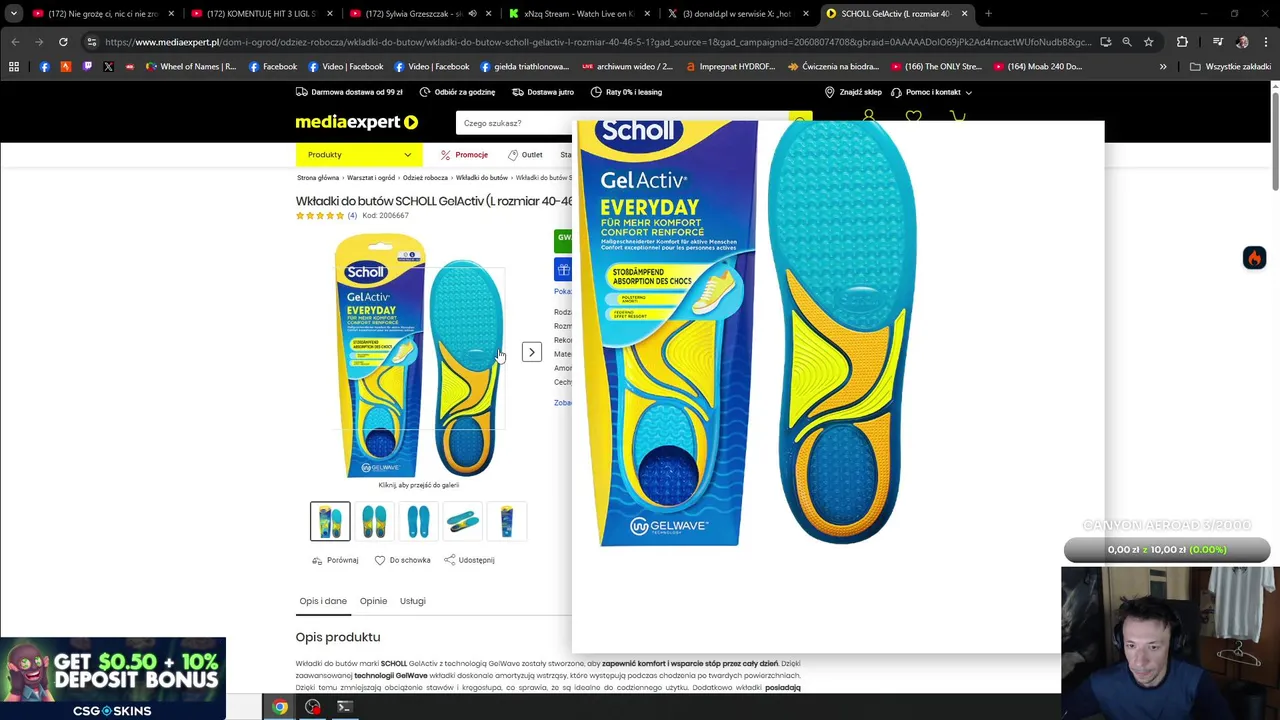
Task: Show next product image with the arrow
Action: coord(532,352)
